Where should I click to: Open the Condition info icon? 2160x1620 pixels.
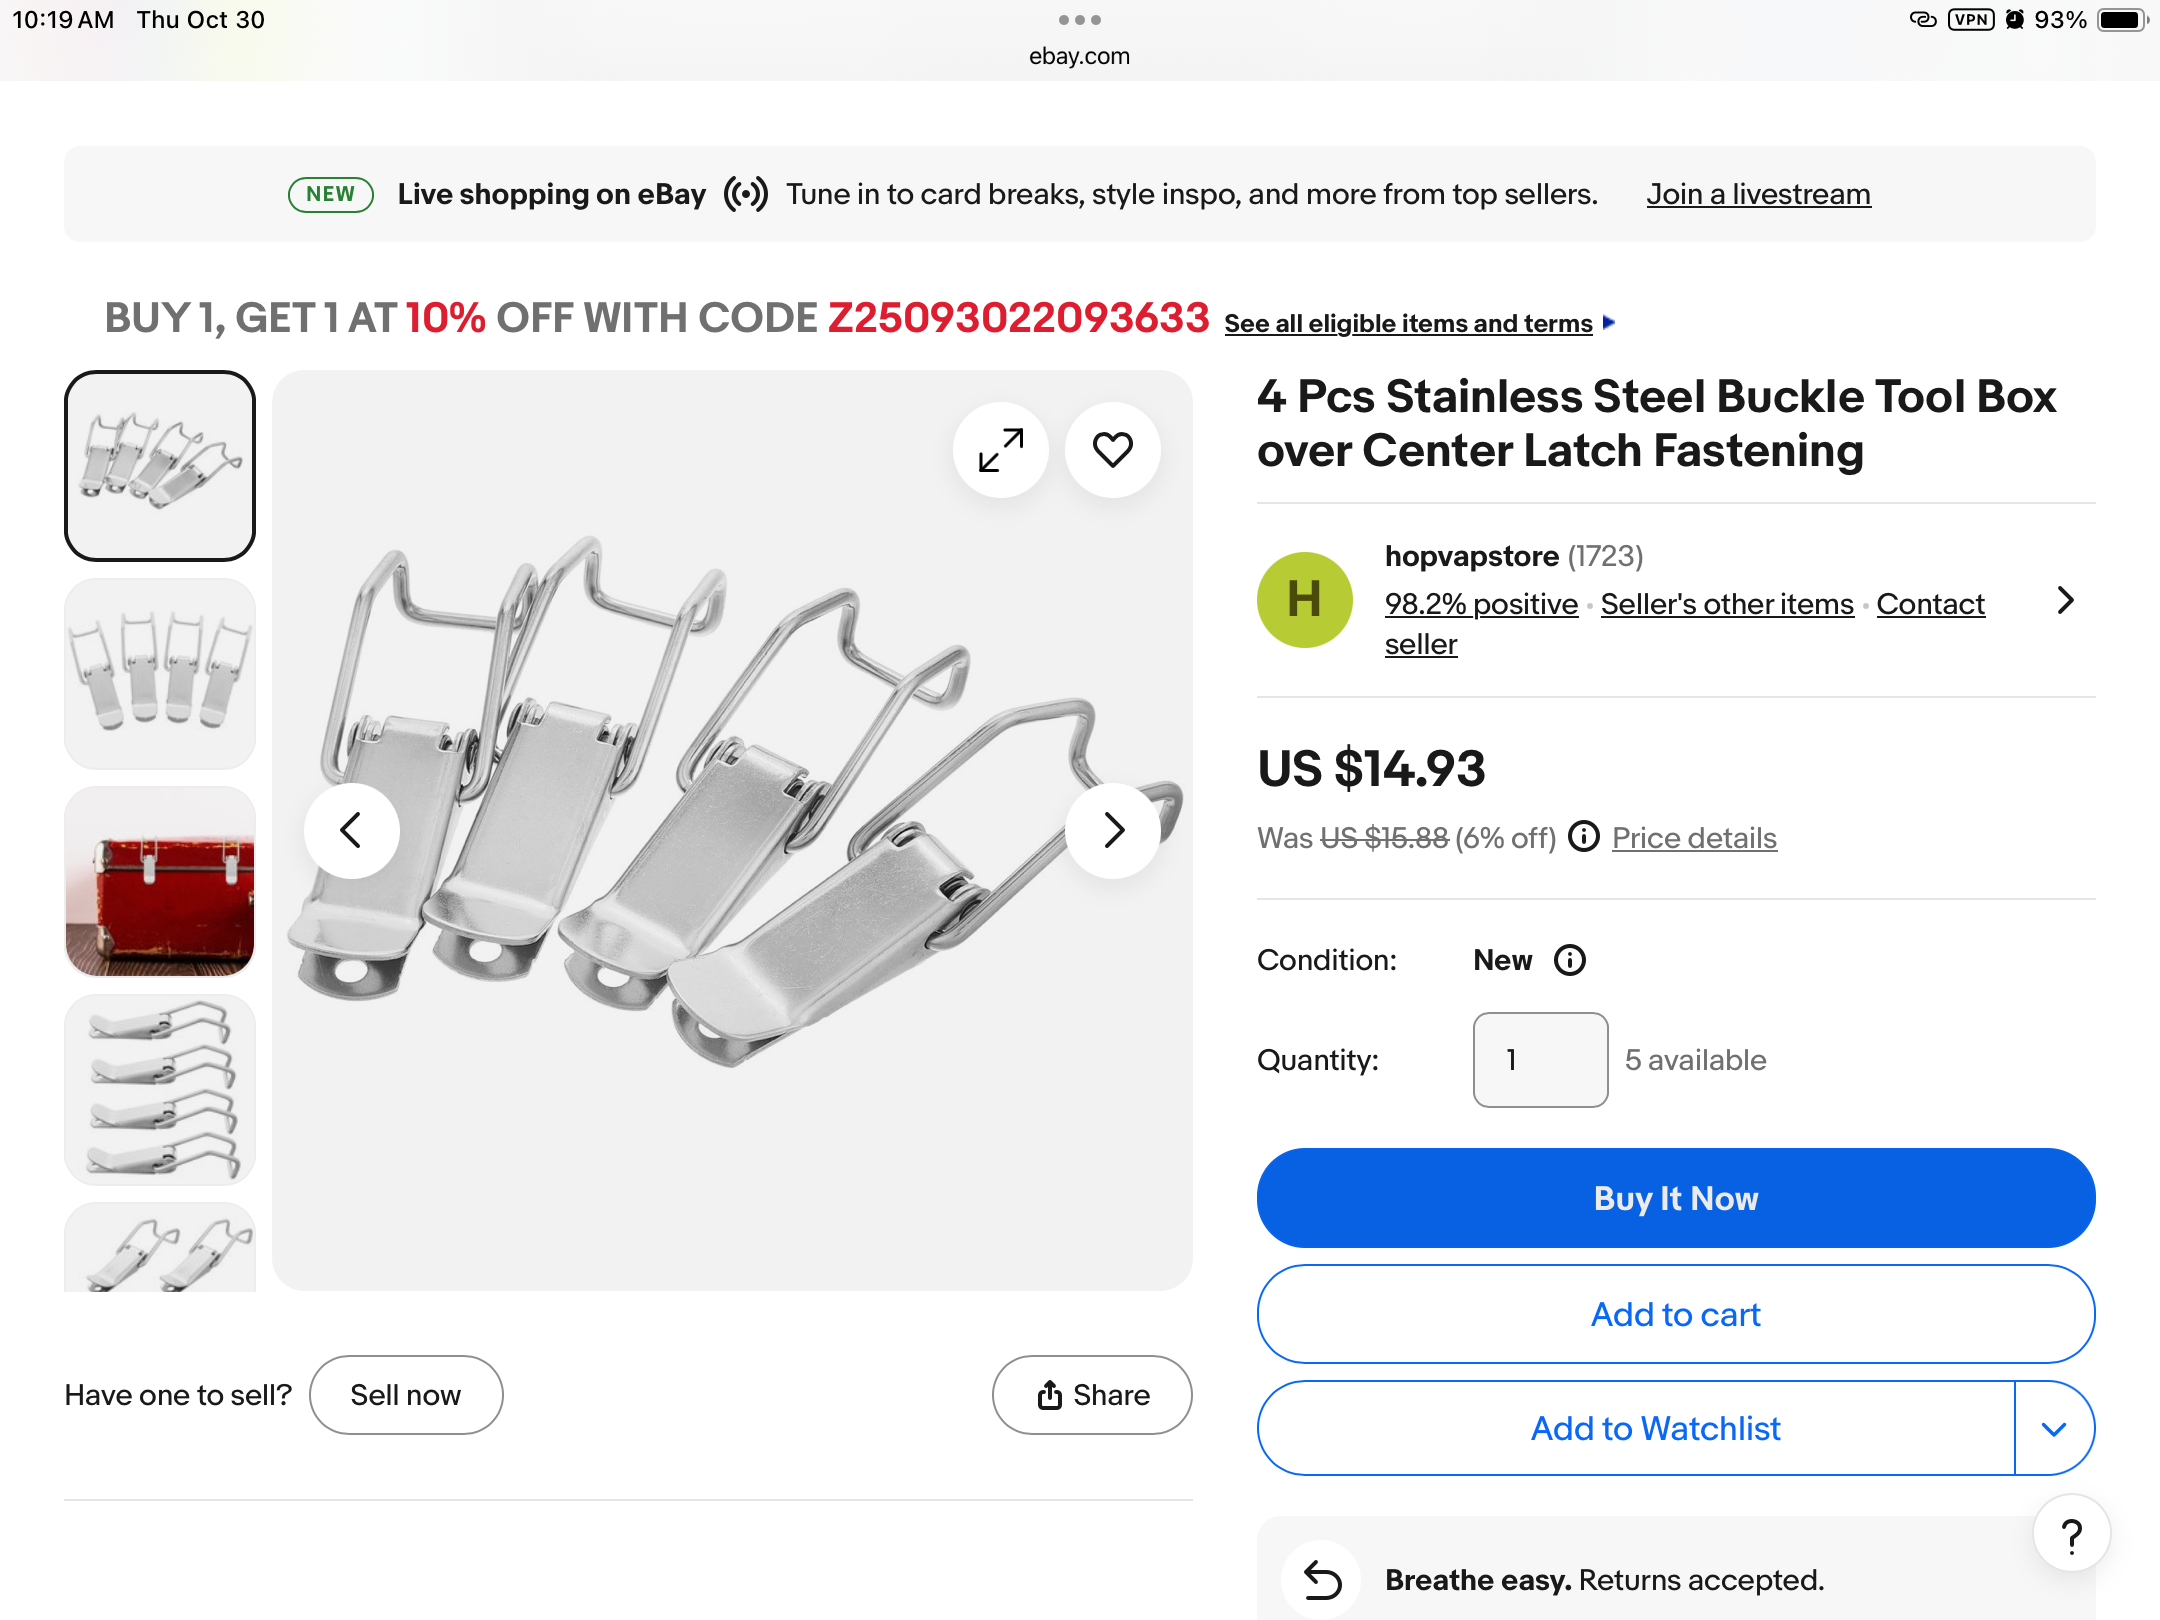pyautogui.click(x=1569, y=960)
